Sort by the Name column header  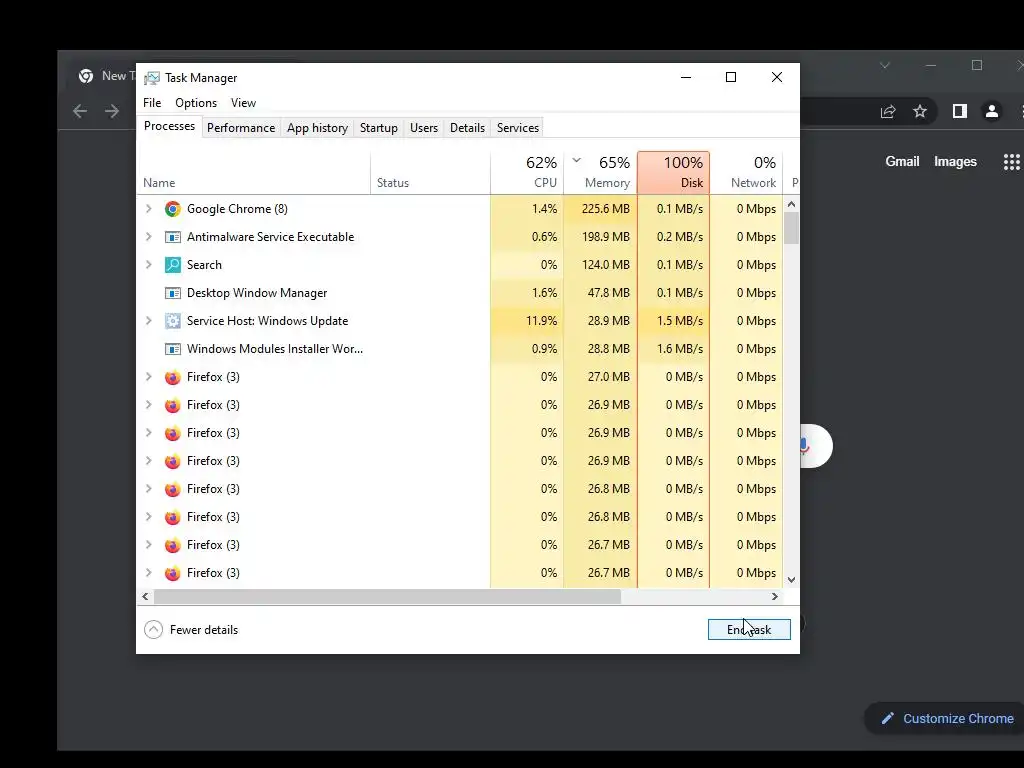tap(254, 173)
